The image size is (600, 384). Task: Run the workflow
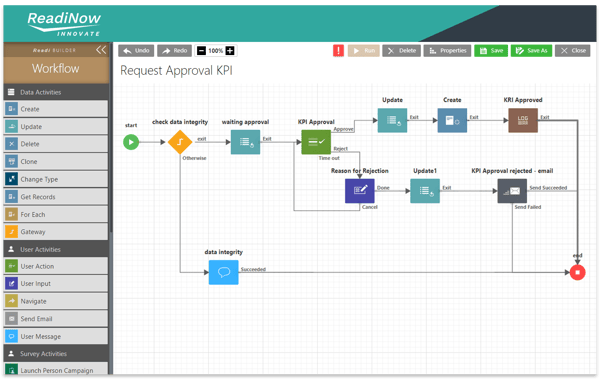pyautogui.click(x=364, y=50)
